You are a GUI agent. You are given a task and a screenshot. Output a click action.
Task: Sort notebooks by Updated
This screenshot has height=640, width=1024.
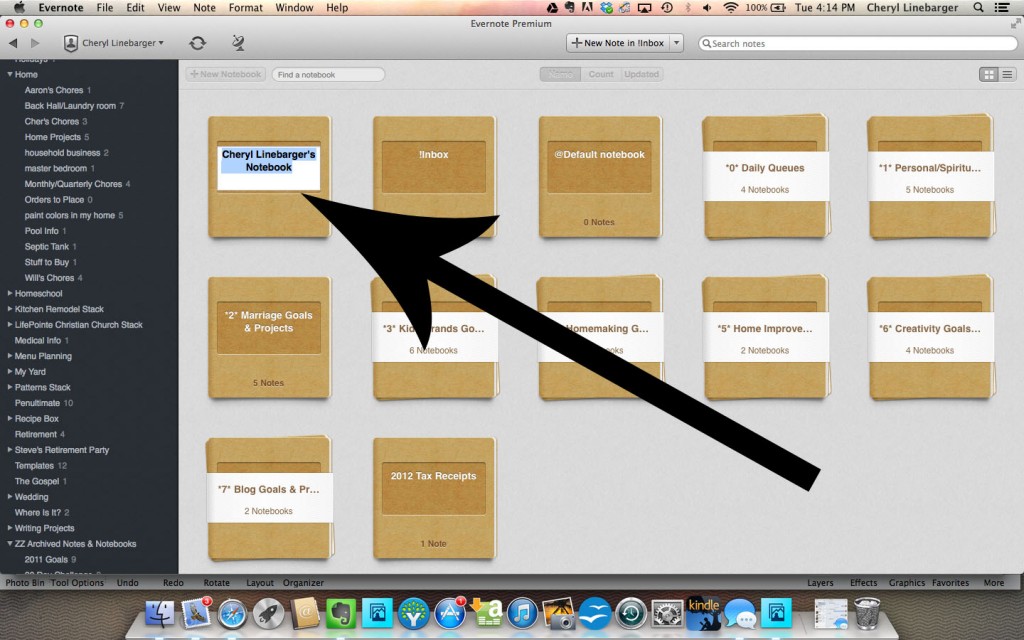[641, 74]
